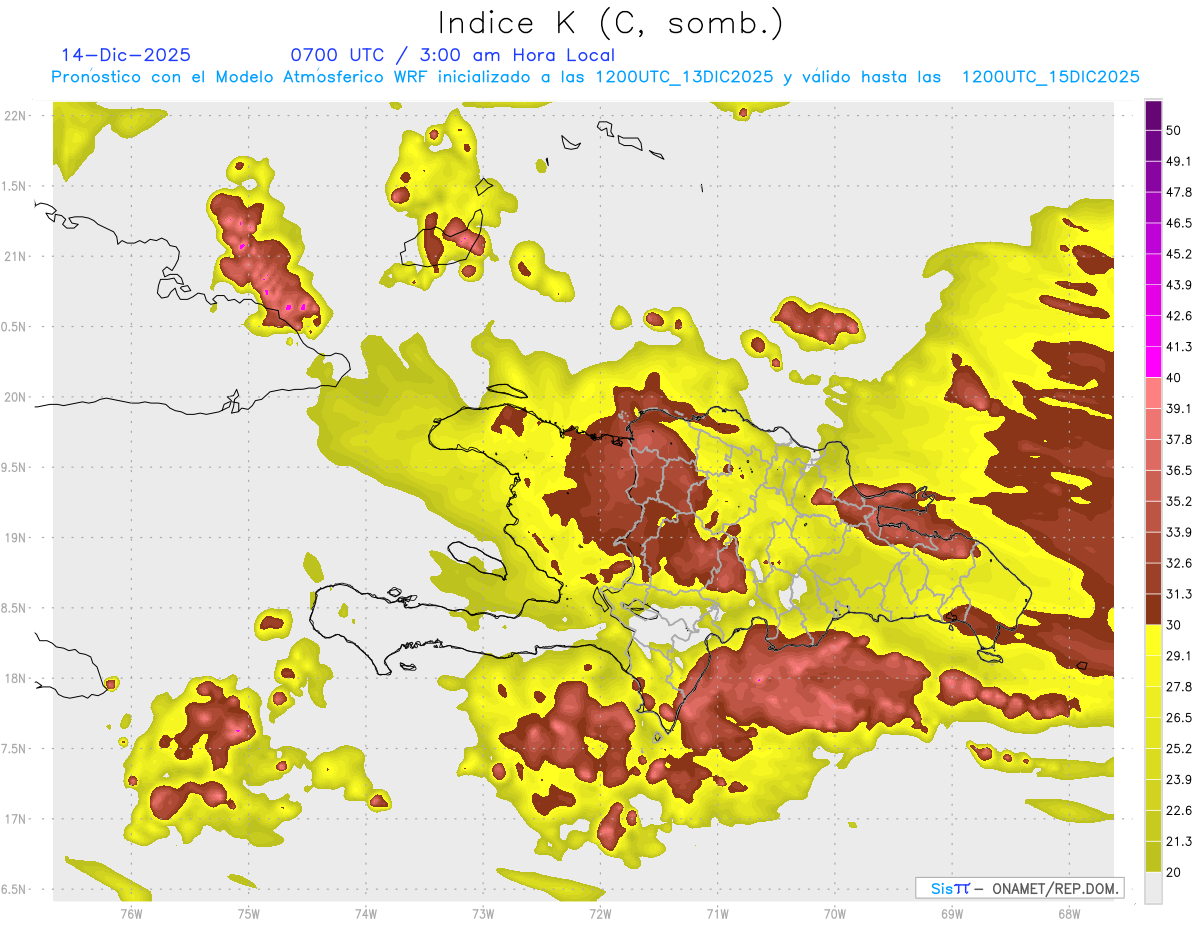Click the colorbar value '23.9'
This screenshot has height=927, width=1200.
pos(1179,779)
